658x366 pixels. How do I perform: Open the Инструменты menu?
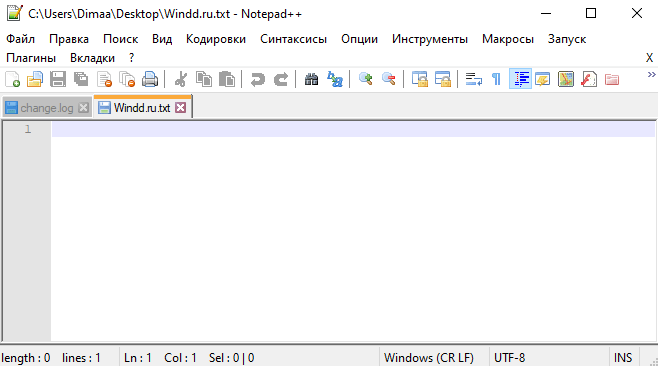[x=430, y=39]
